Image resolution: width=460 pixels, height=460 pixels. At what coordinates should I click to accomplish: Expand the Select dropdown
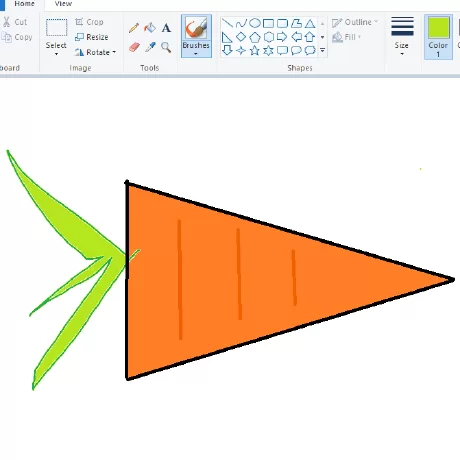56,54
